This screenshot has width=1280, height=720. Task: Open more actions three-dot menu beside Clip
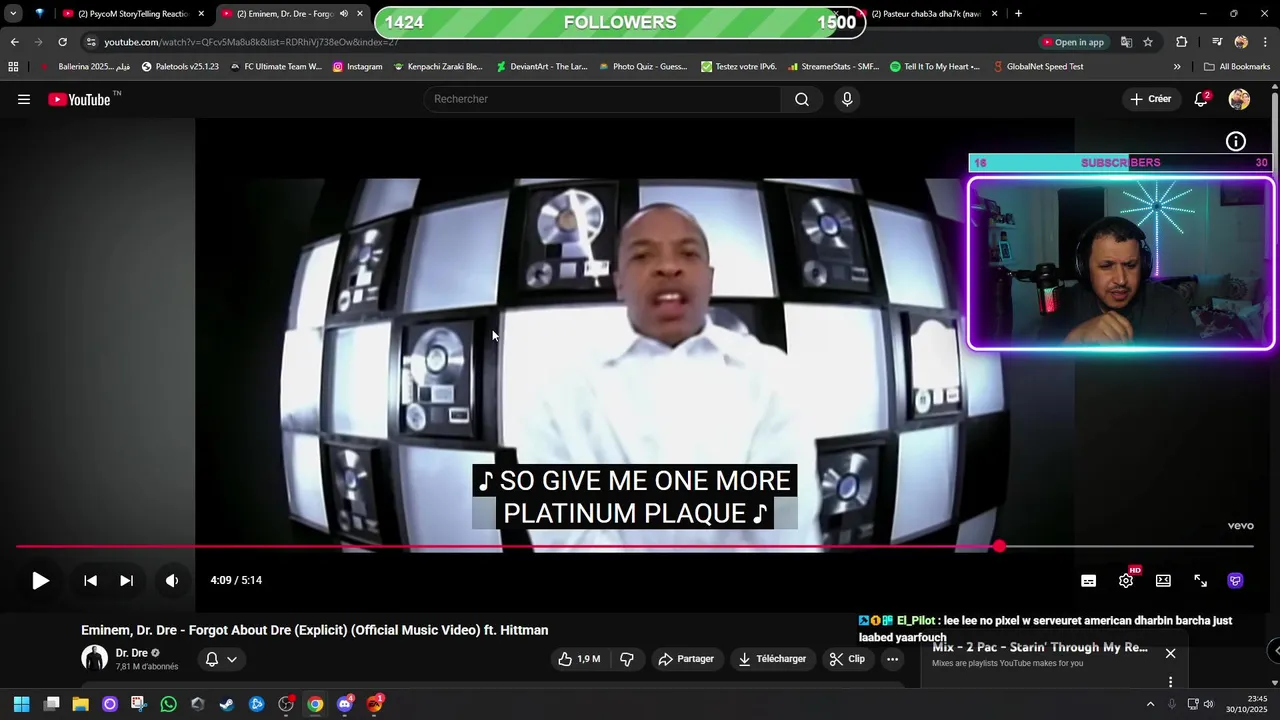[x=892, y=659]
